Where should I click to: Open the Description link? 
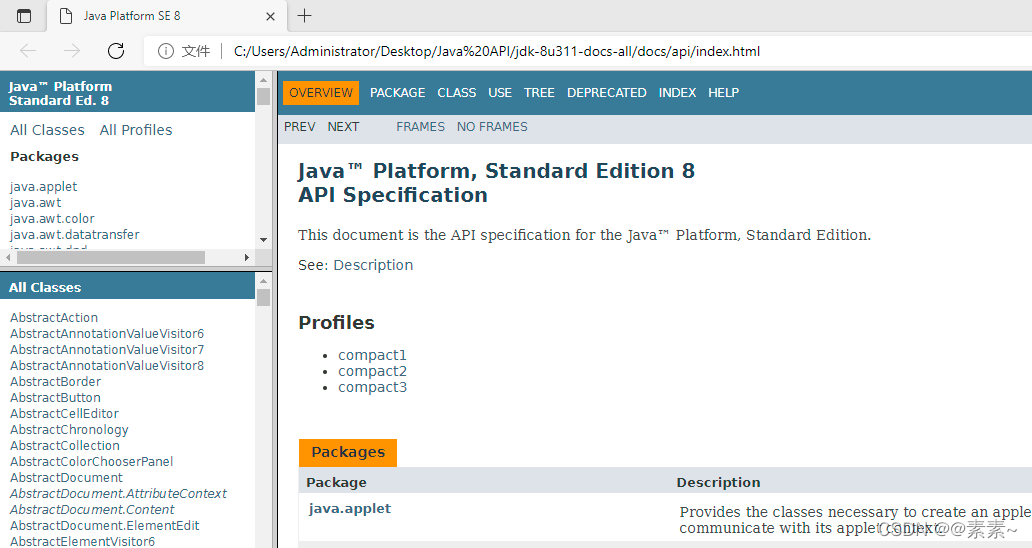(x=373, y=265)
